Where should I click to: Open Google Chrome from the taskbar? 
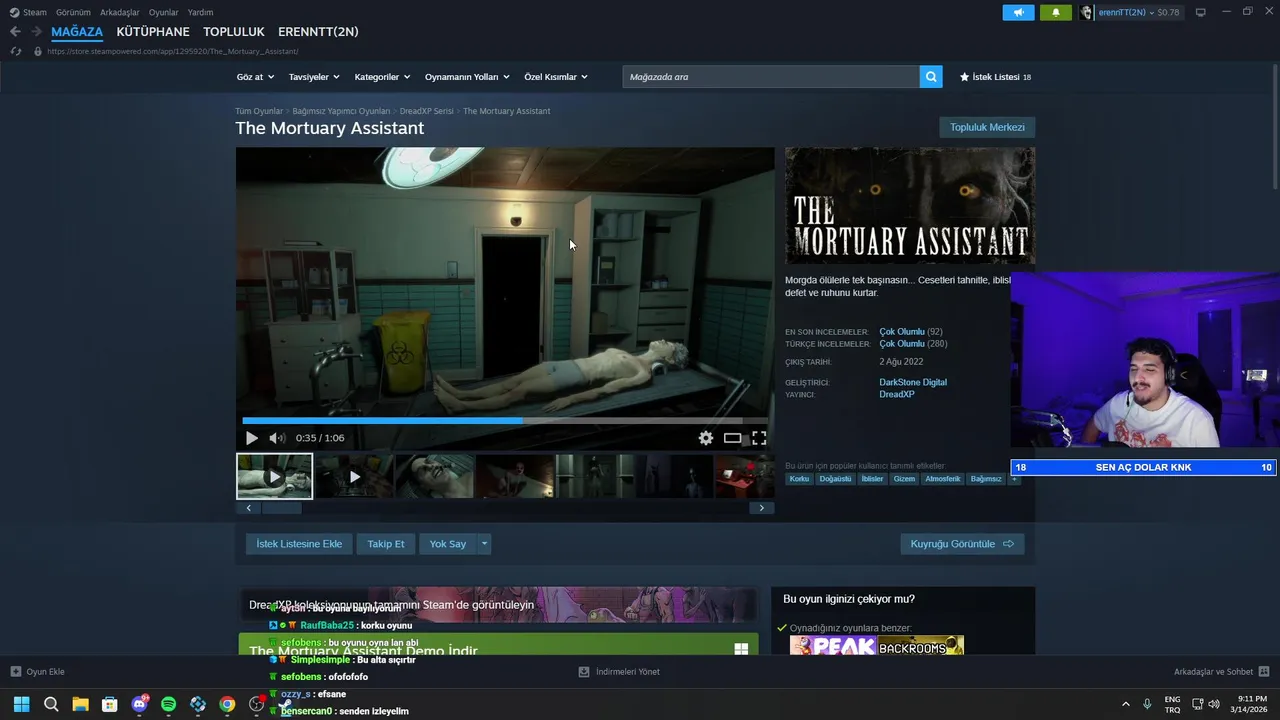(x=227, y=704)
